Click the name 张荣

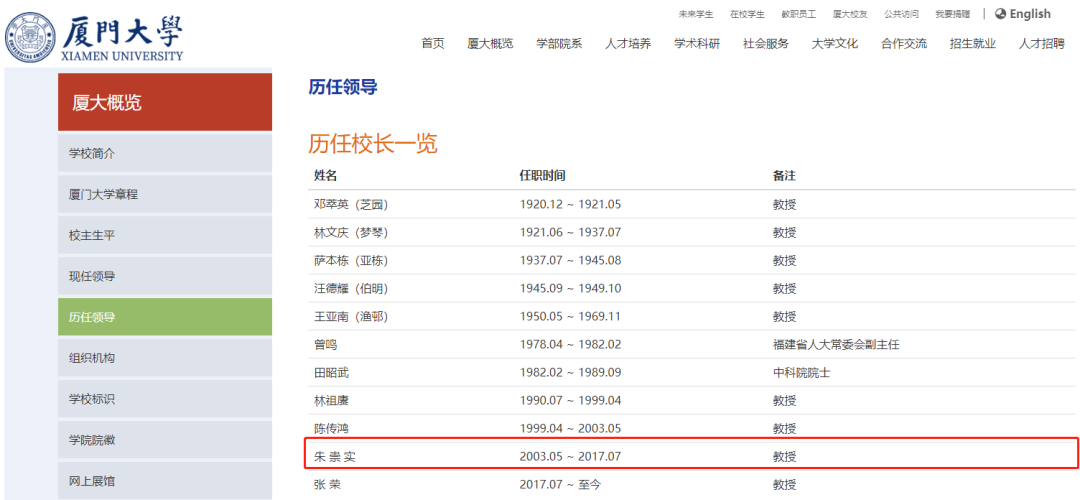[x=327, y=484]
